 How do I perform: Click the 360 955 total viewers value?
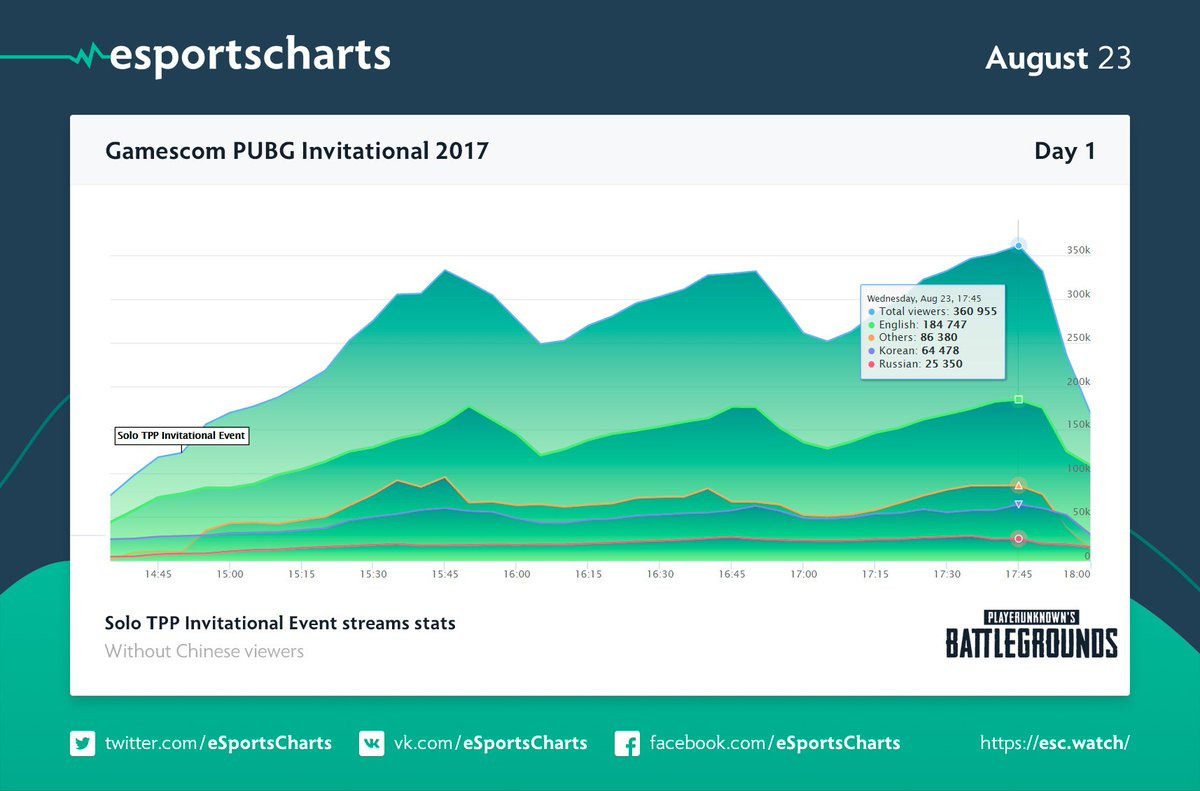click(x=975, y=311)
